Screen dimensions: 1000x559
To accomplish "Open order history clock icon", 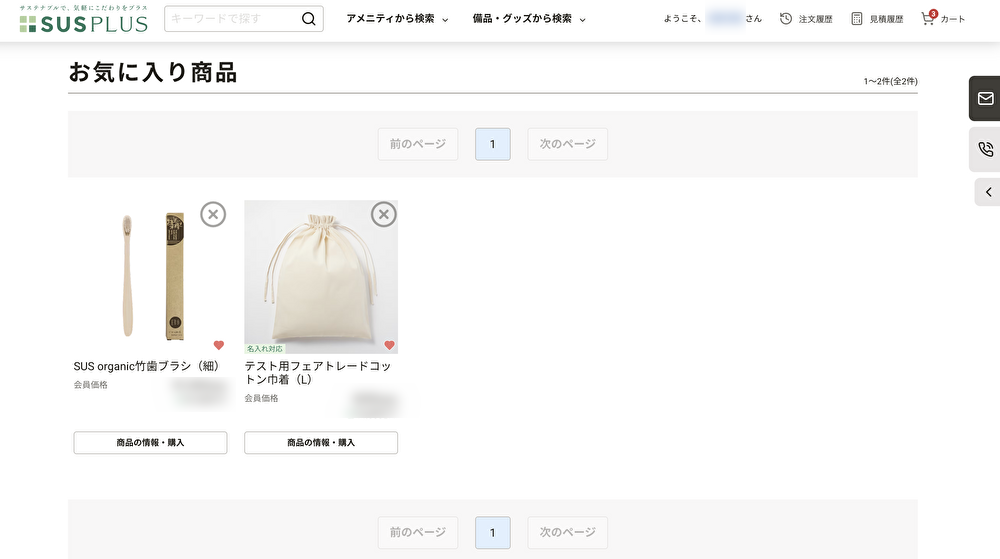I will point(786,19).
